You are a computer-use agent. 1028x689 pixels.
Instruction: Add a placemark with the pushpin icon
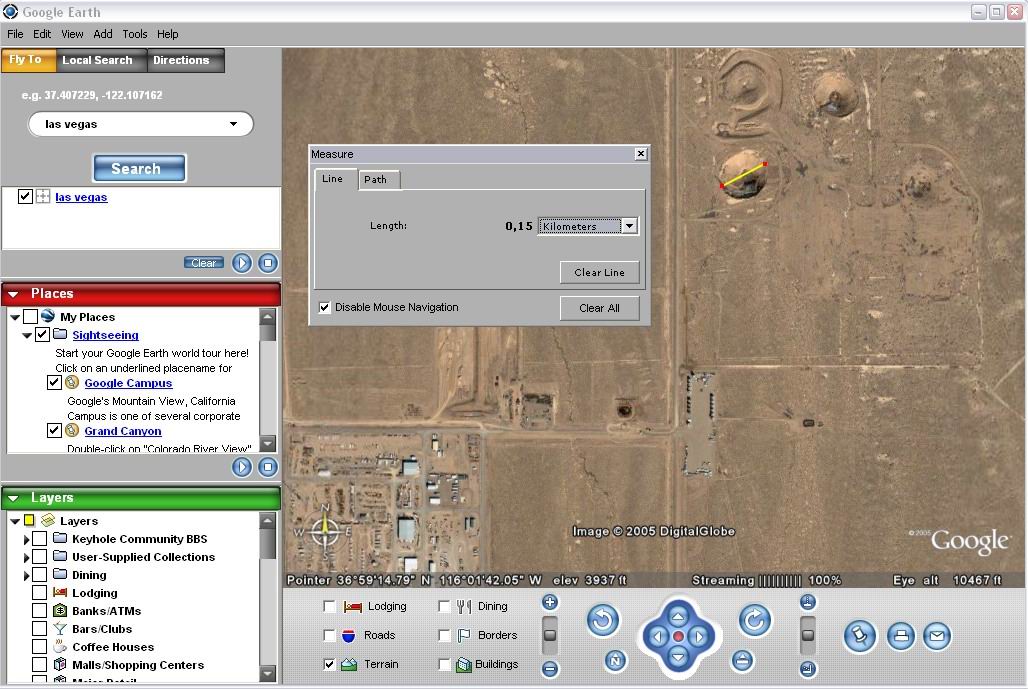pyautogui.click(x=860, y=635)
